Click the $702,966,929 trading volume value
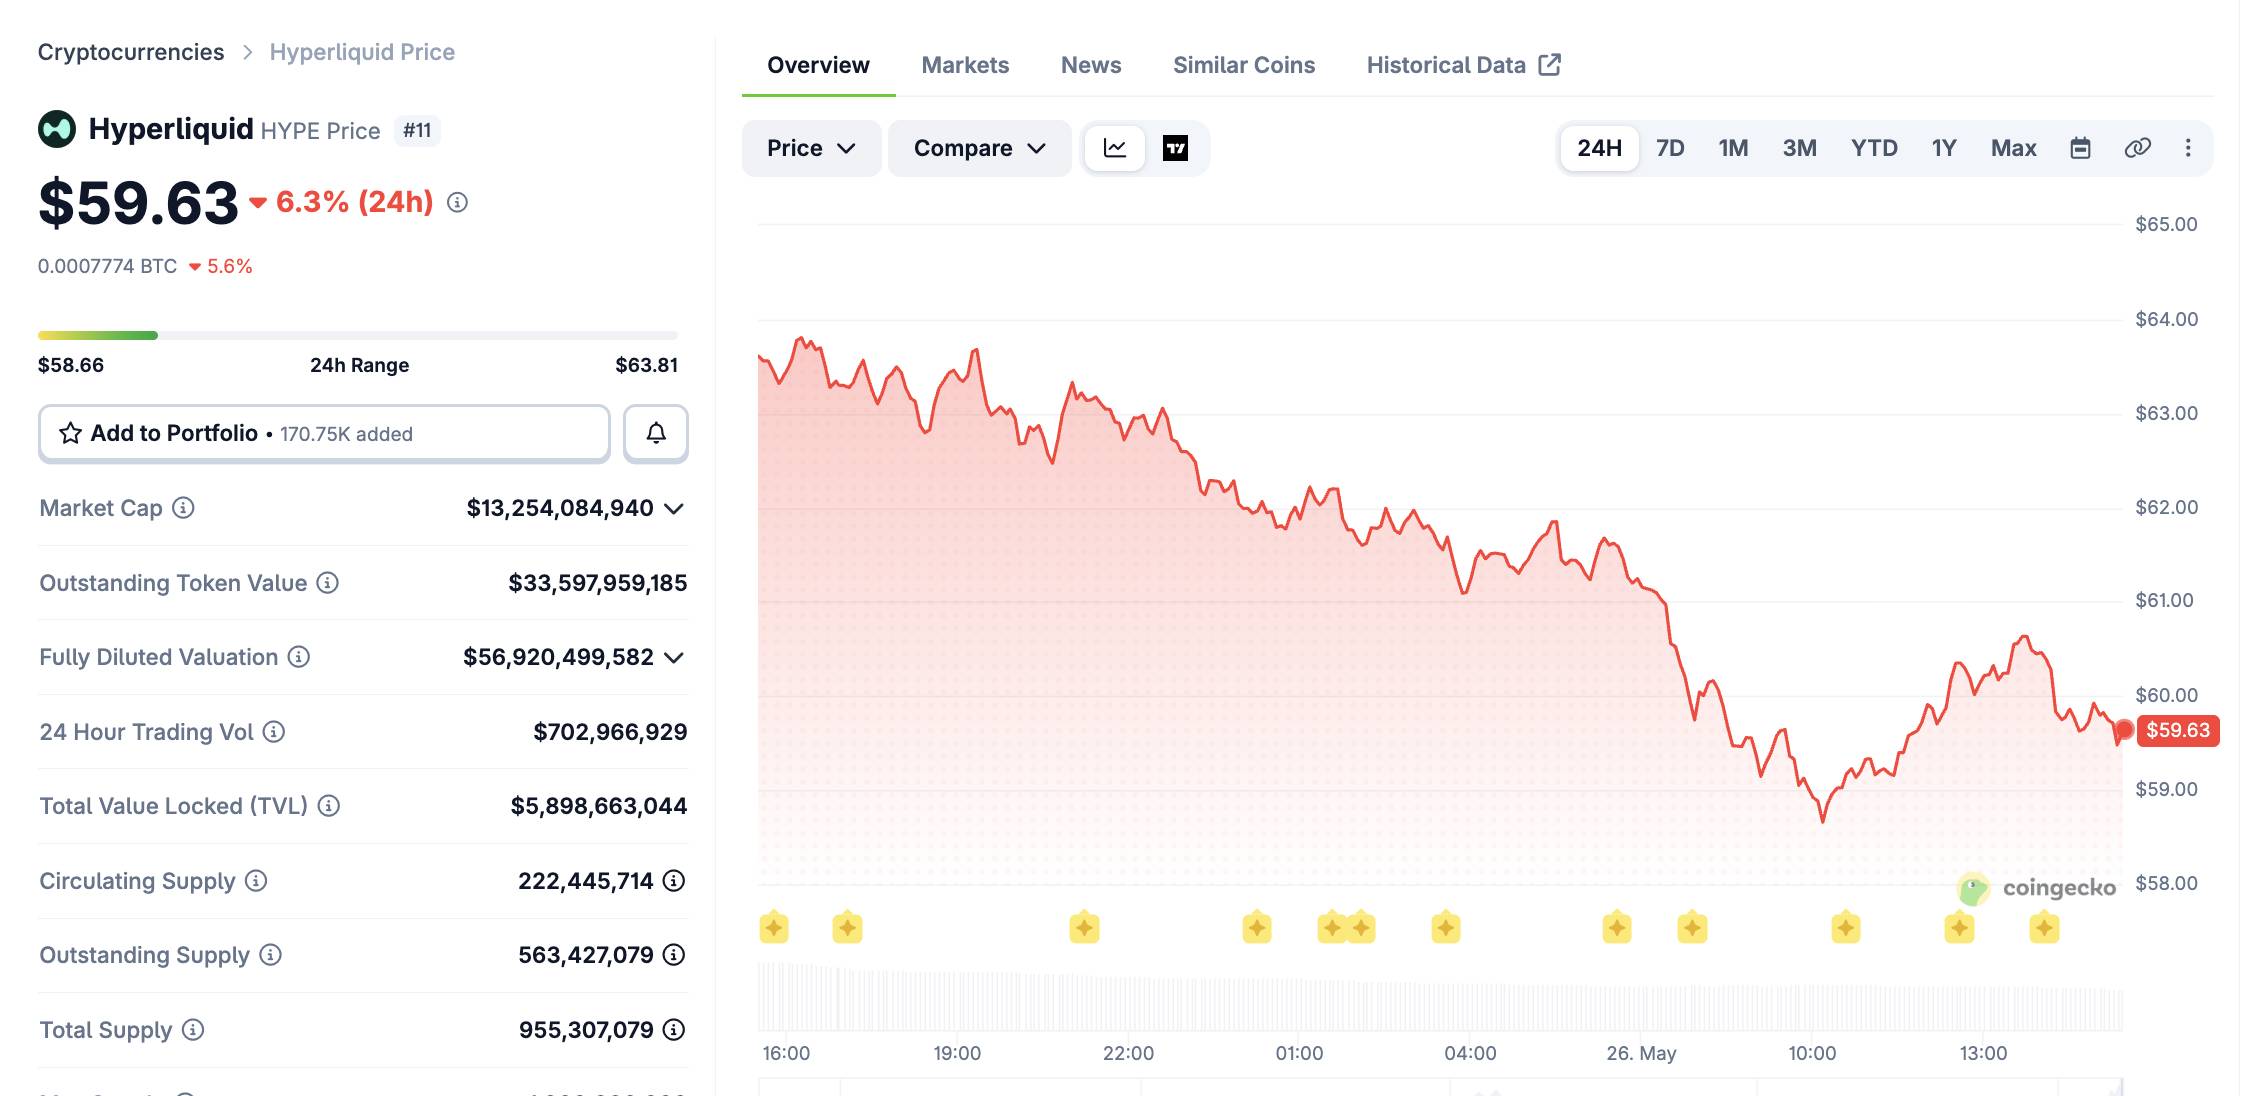The image size is (2252, 1096). pos(610,732)
